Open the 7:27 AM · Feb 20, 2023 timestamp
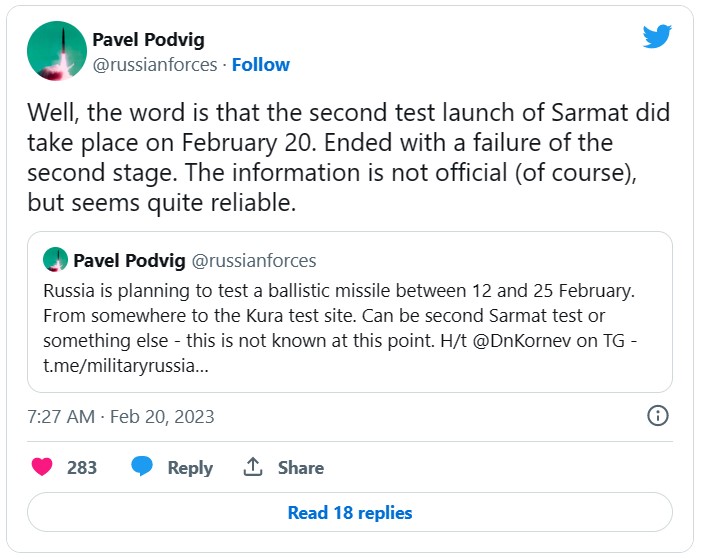This screenshot has width=701, height=559. [x=121, y=416]
